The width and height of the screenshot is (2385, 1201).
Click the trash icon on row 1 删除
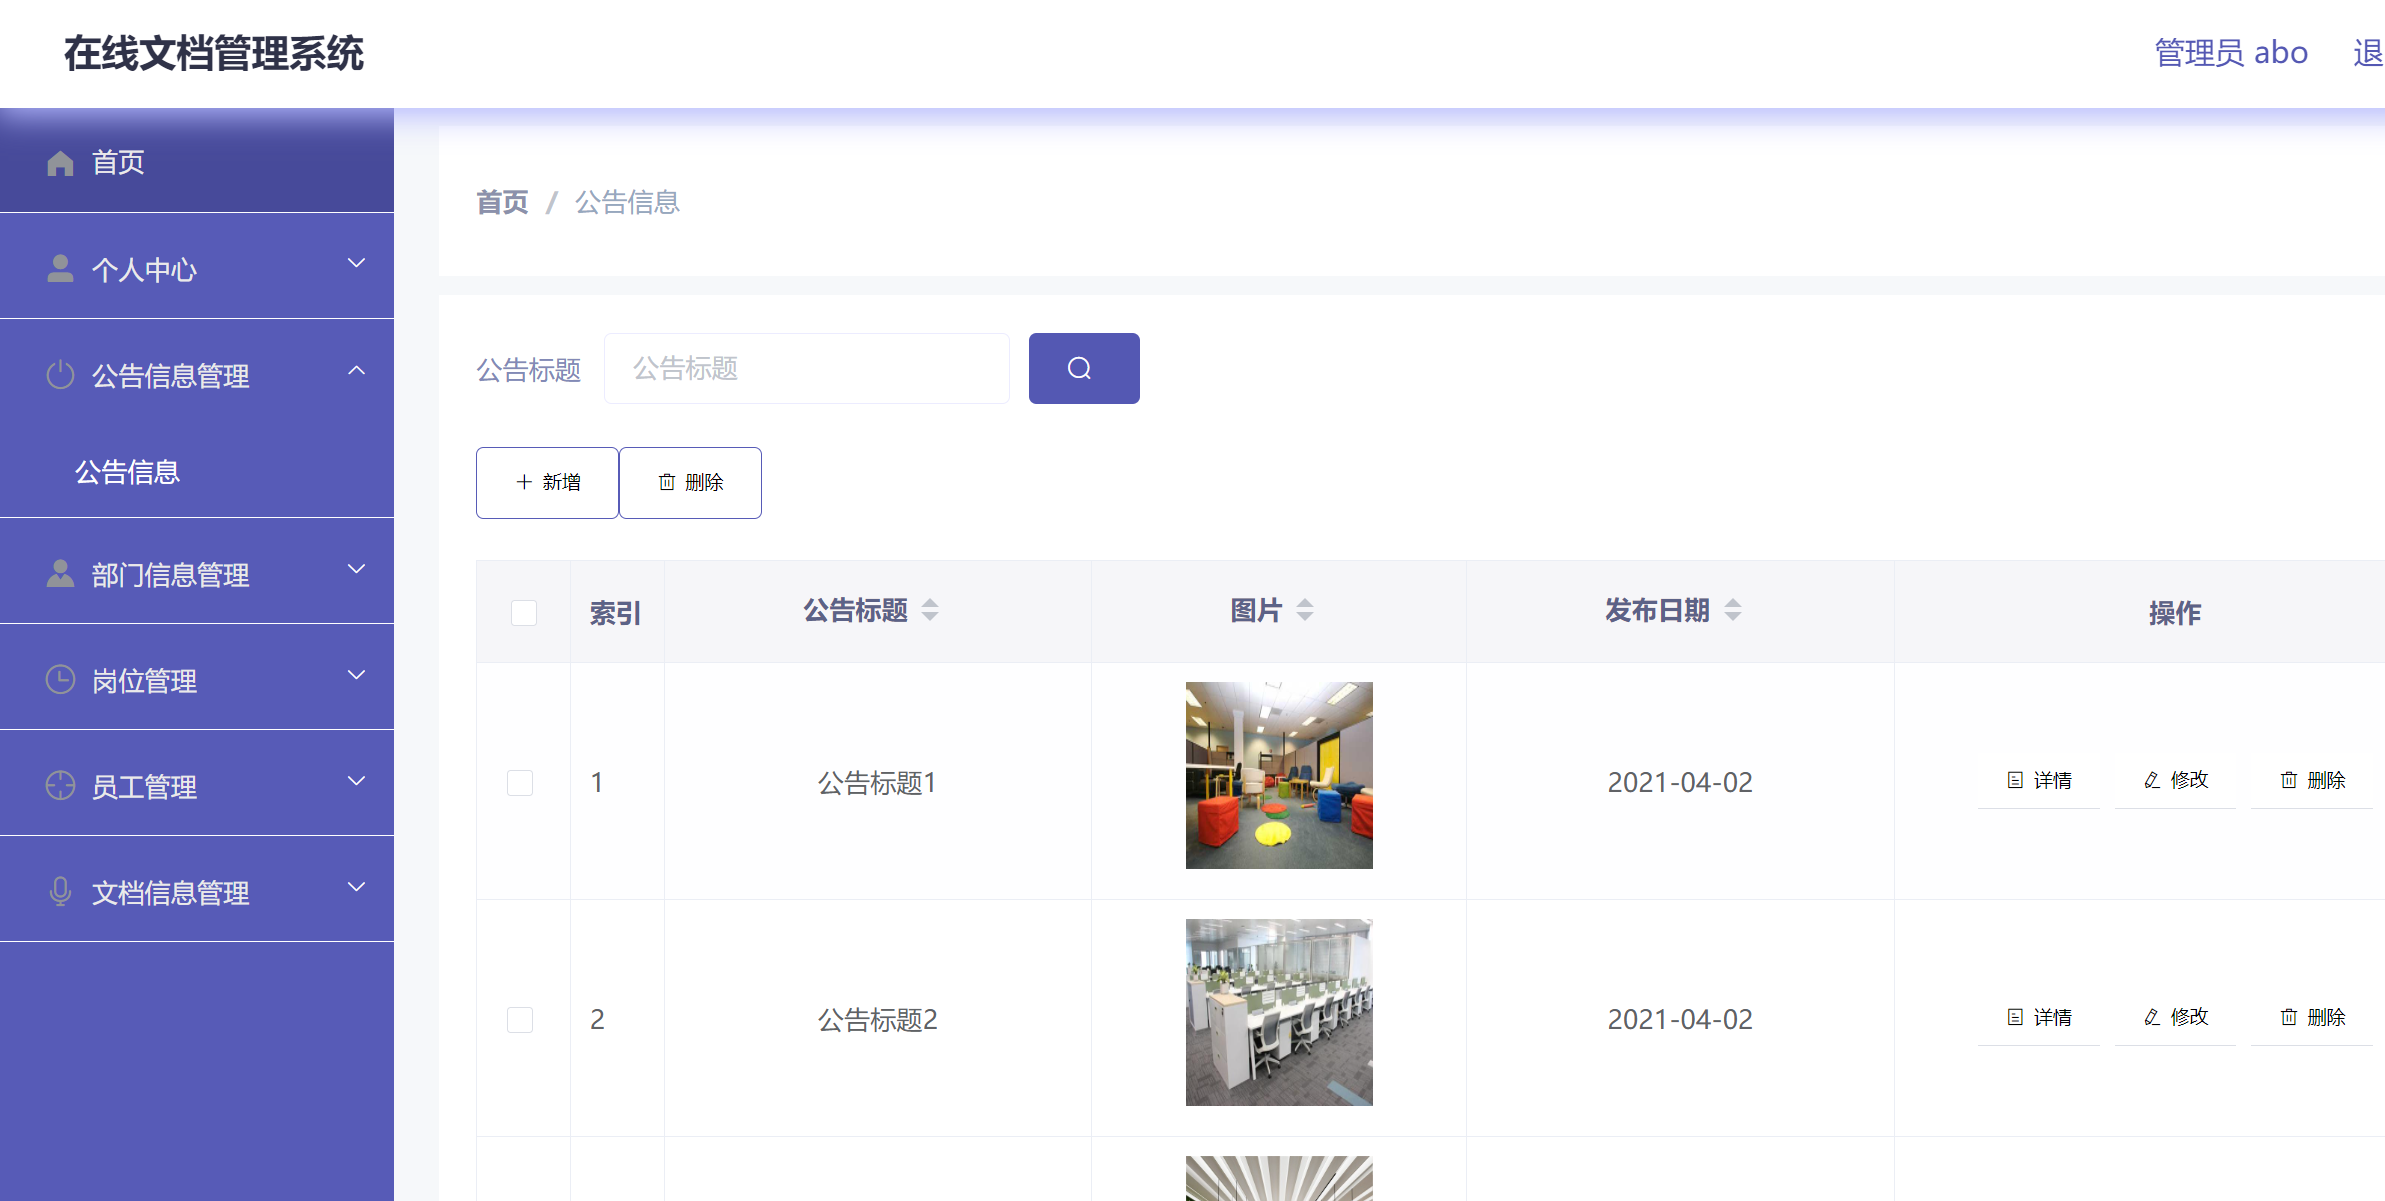point(2289,780)
